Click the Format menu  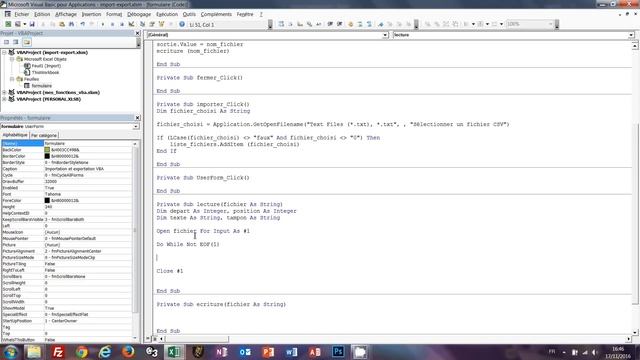coord(114,14)
